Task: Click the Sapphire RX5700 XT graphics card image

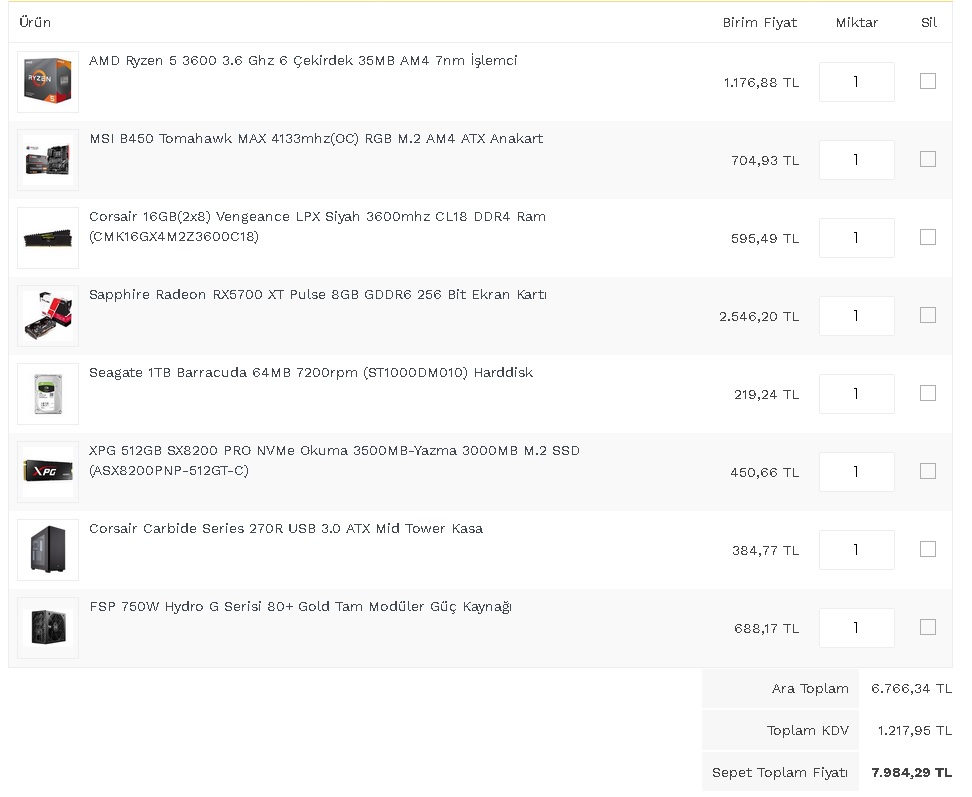Action: tap(48, 316)
